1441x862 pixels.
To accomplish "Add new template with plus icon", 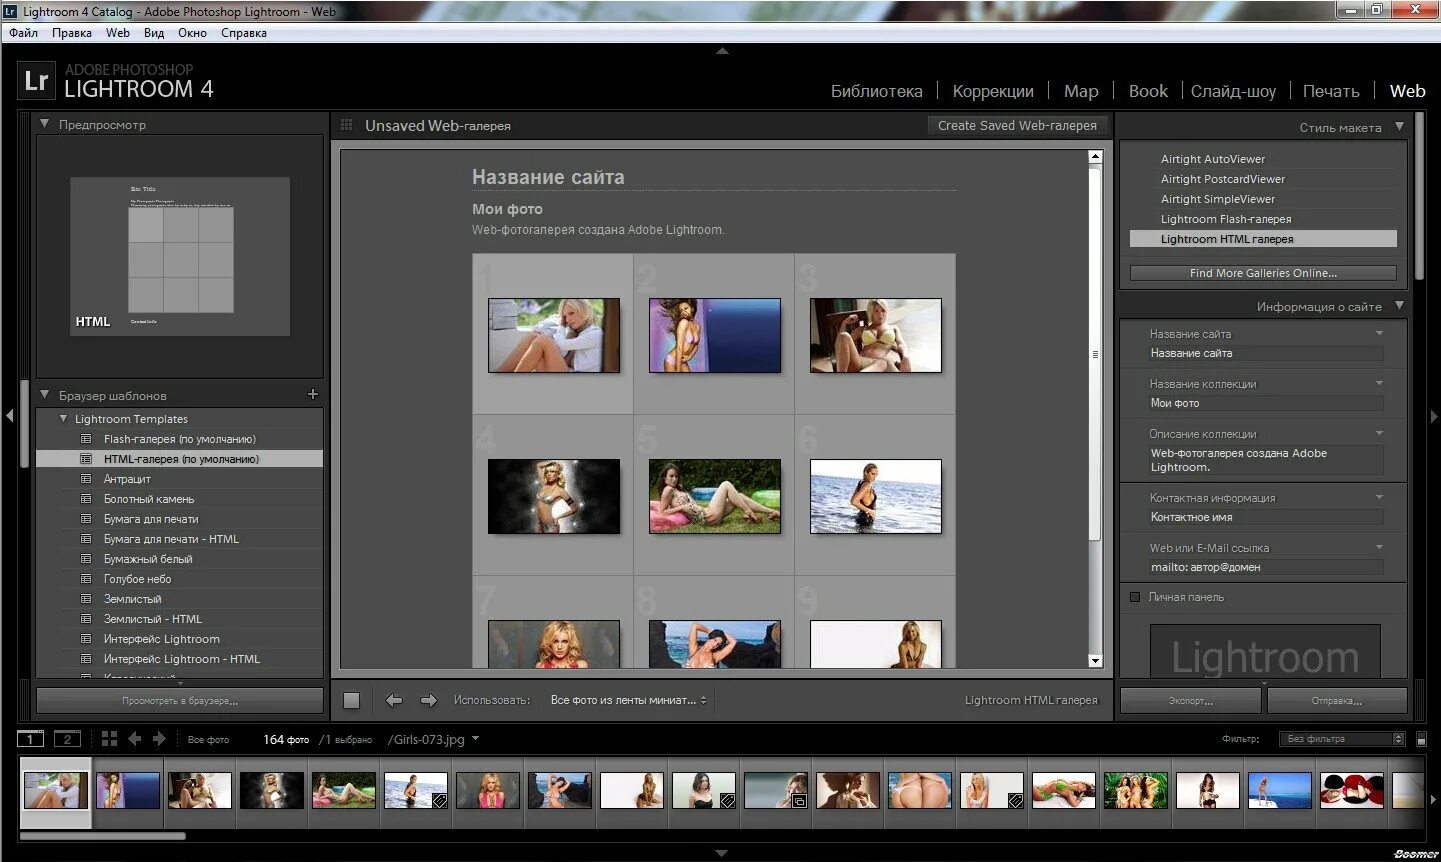I will coord(312,395).
